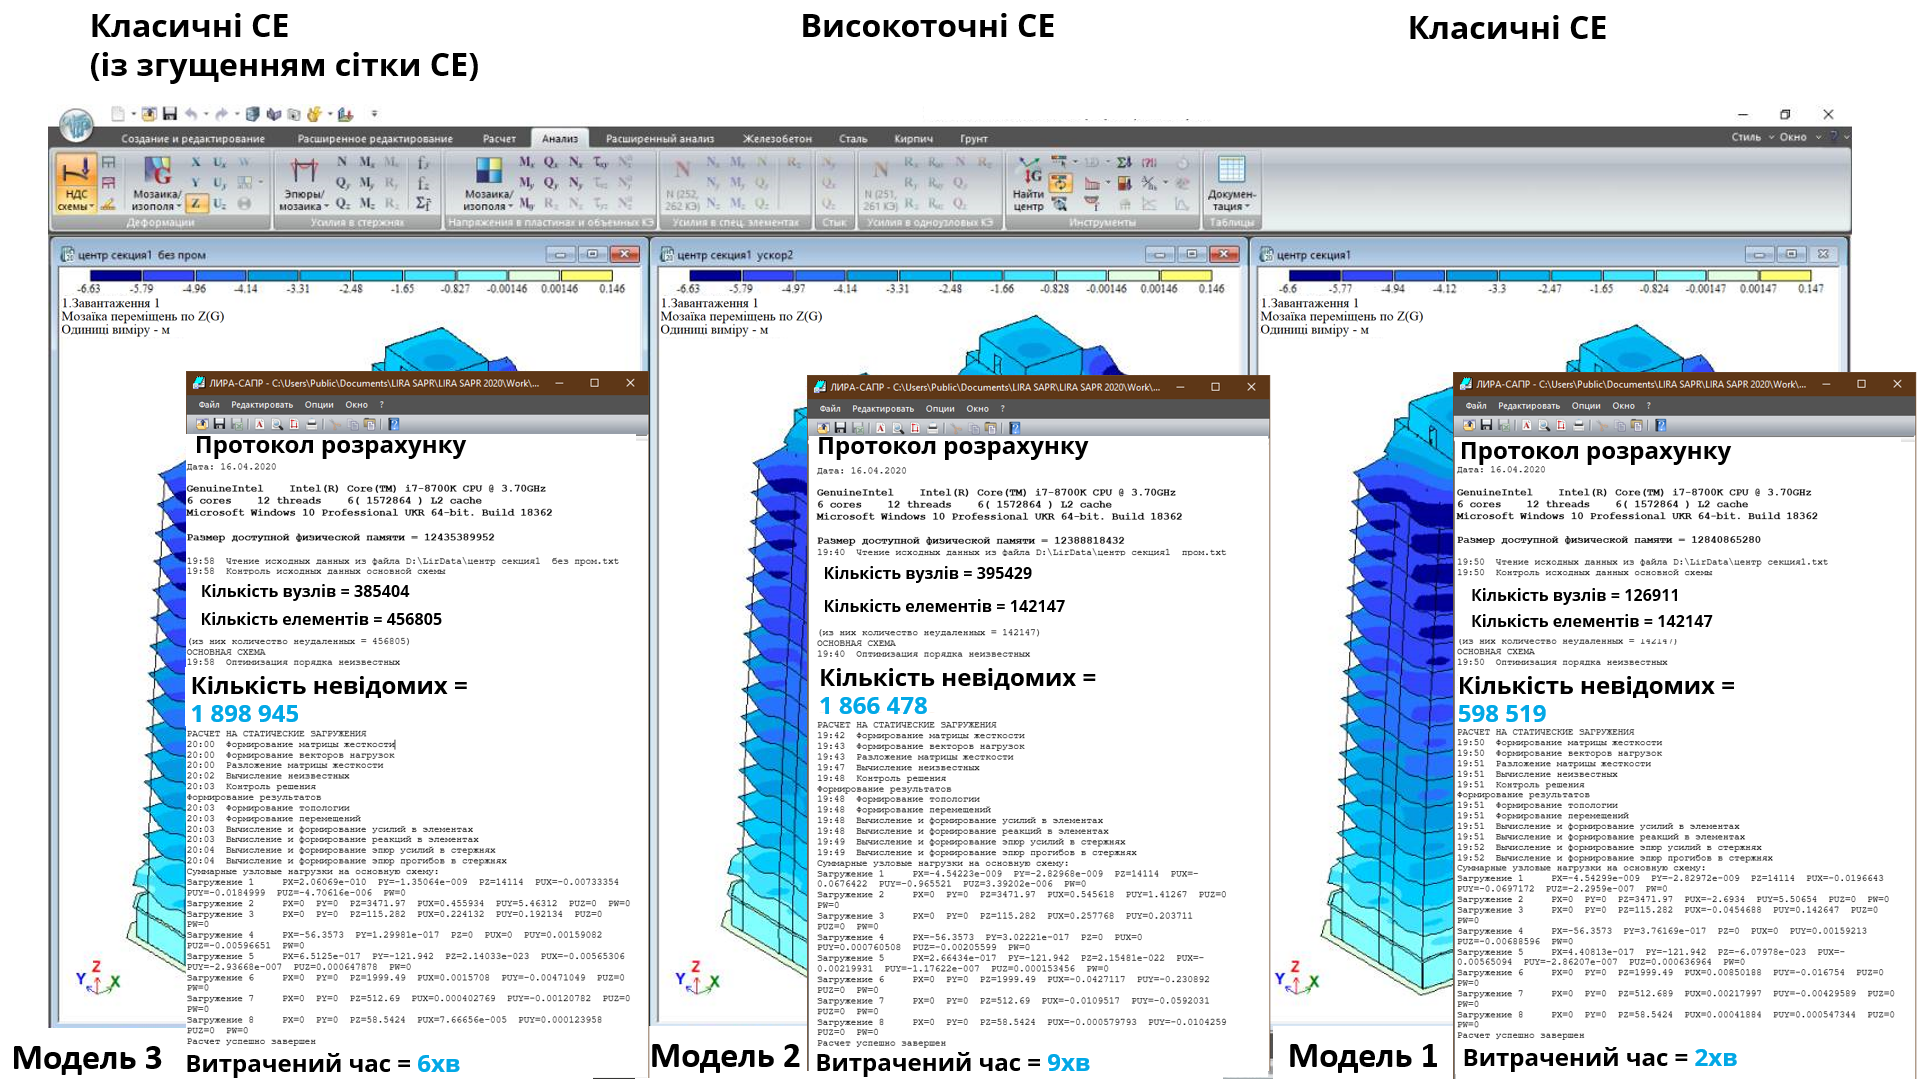Click the Save icon in quick access toolbar
The width and height of the screenshot is (1919, 1079).
pos(170,114)
